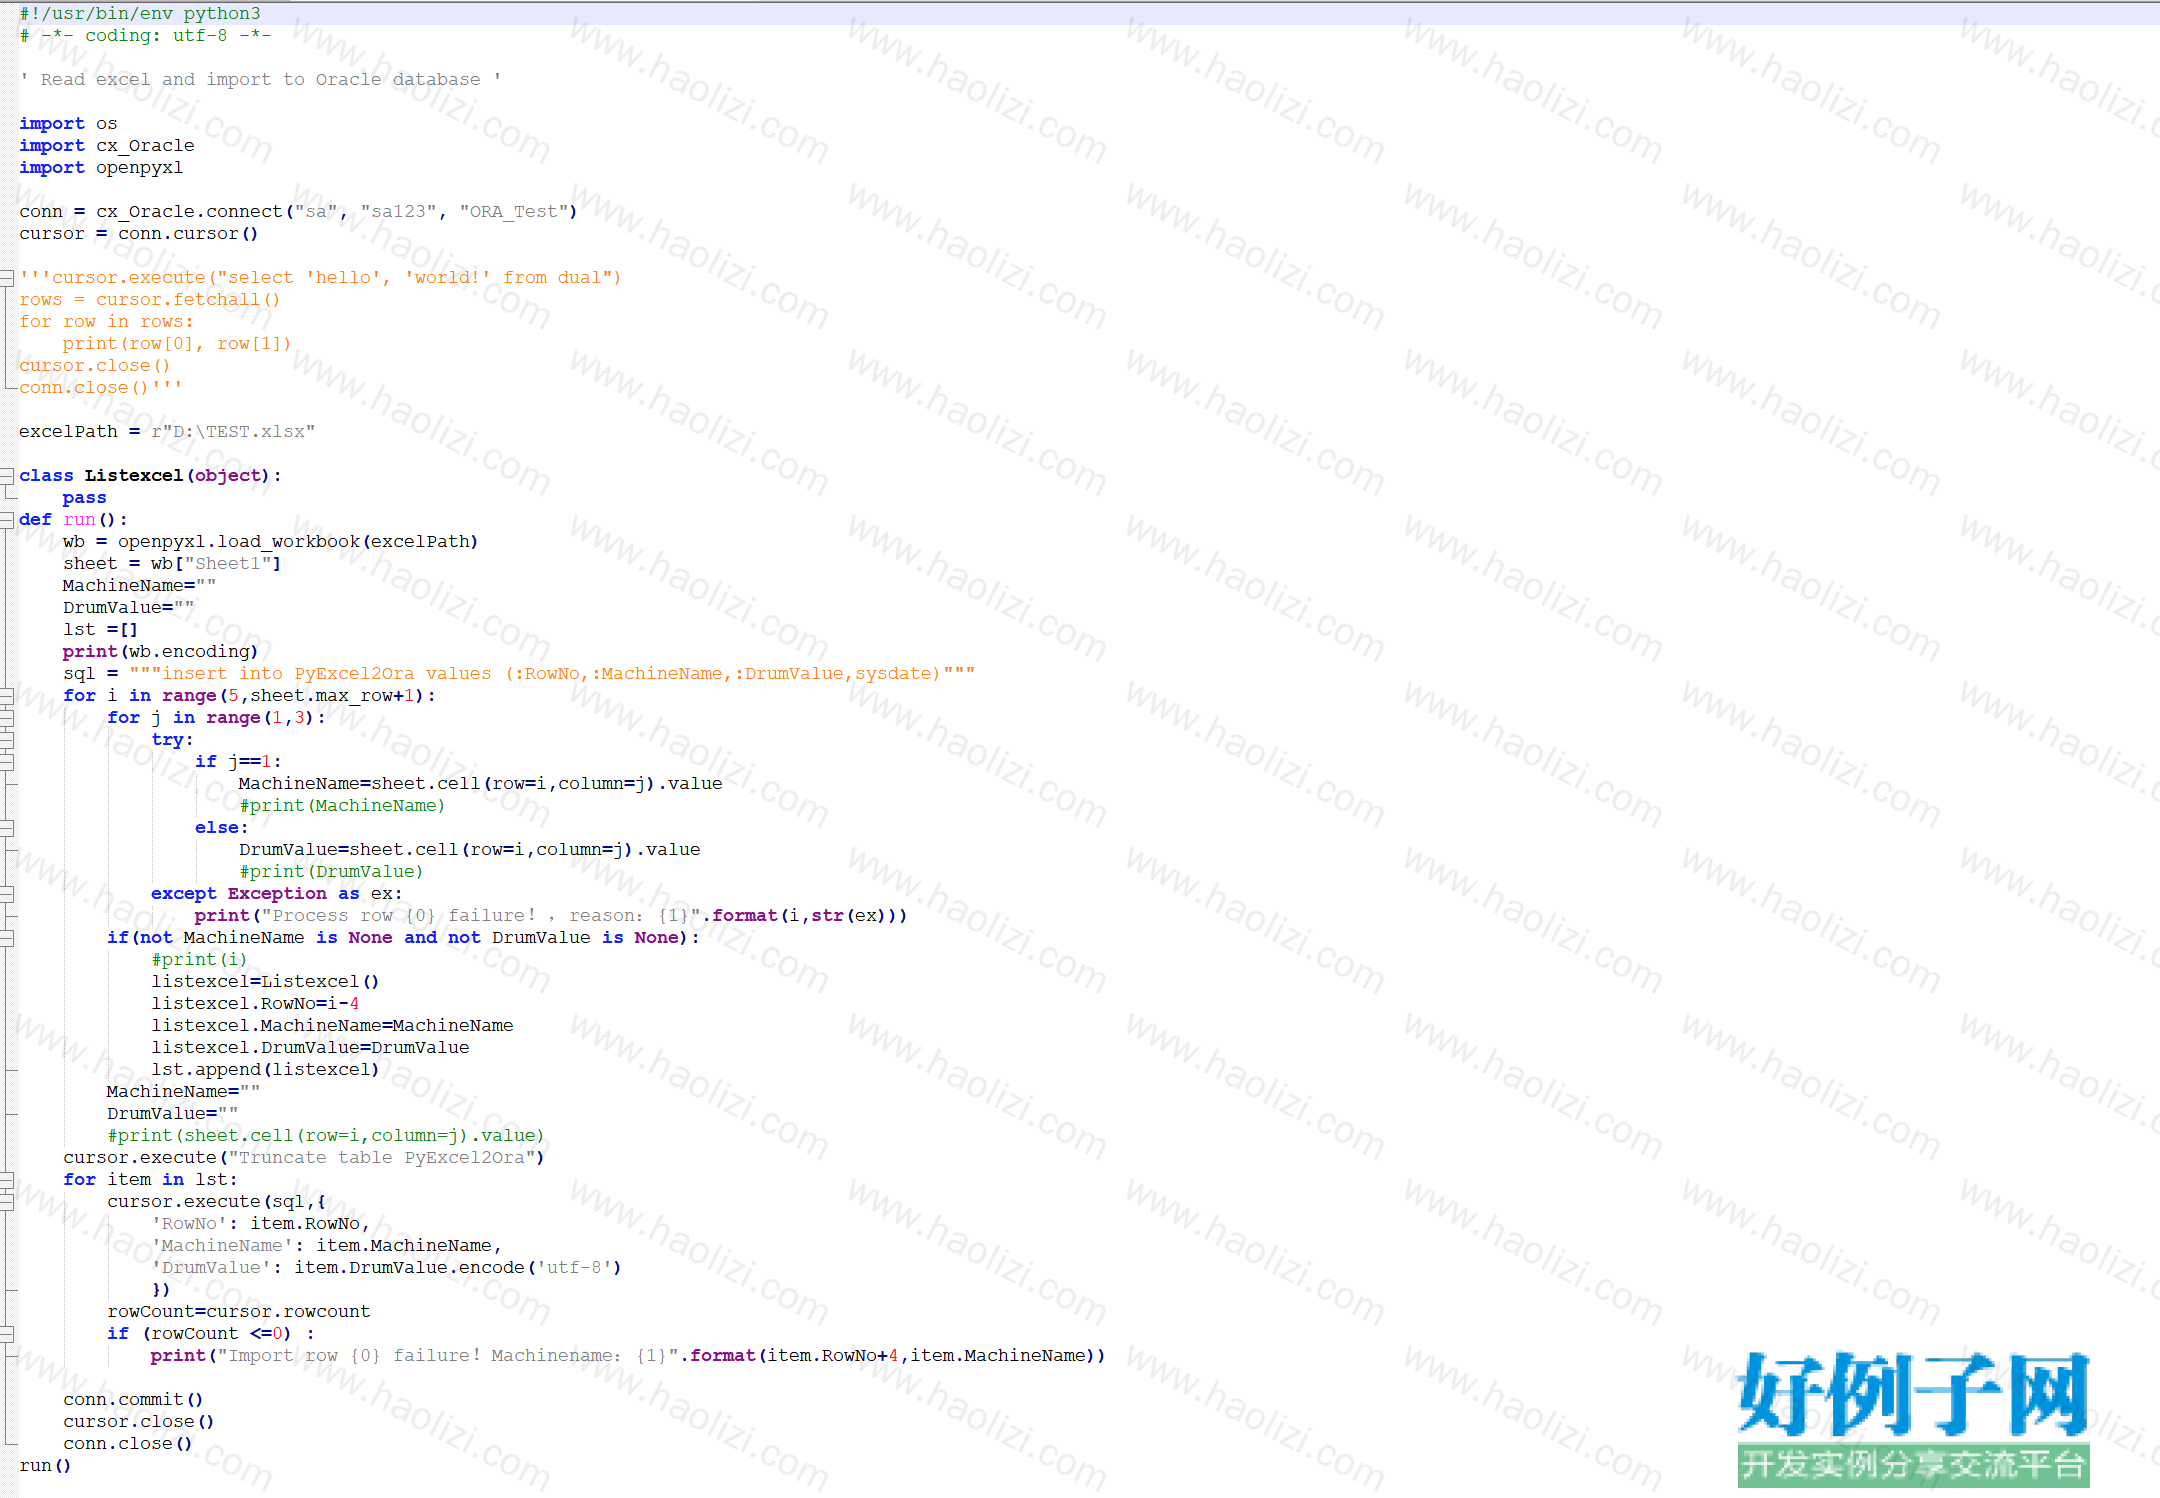The width and height of the screenshot is (2160, 1498).
Task: Click the 'import cx_Oracle' line
Action: tap(107, 145)
